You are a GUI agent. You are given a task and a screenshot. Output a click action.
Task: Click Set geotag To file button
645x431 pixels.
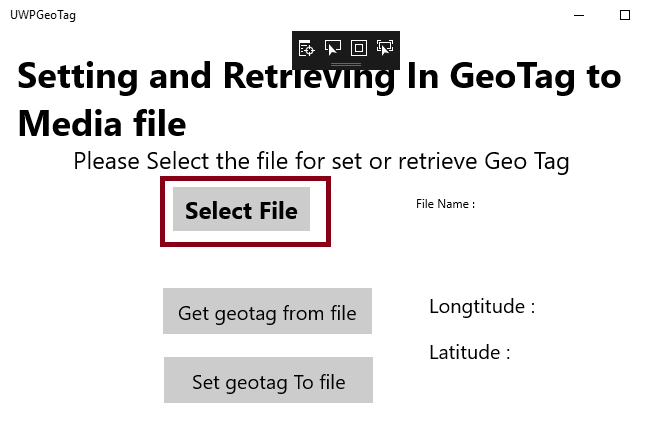click(268, 381)
